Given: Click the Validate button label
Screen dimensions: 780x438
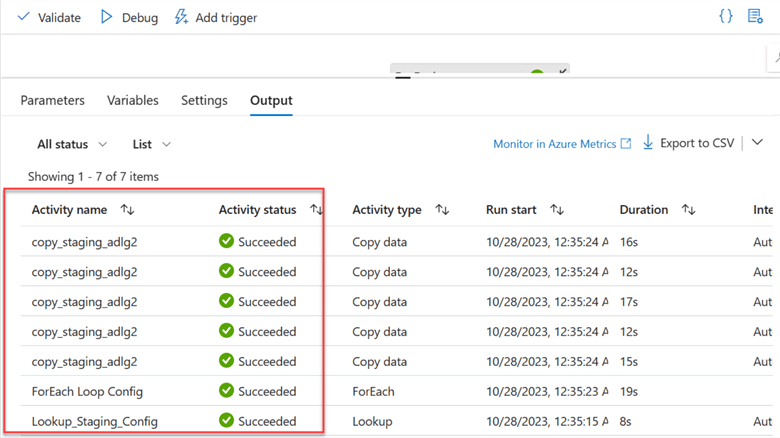Looking at the screenshot, I should tap(59, 18).
